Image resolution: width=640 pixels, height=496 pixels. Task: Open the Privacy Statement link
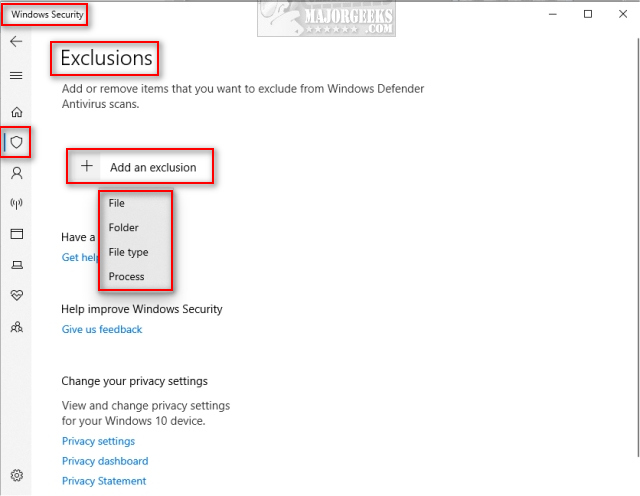pyautogui.click(x=104, y=481)
